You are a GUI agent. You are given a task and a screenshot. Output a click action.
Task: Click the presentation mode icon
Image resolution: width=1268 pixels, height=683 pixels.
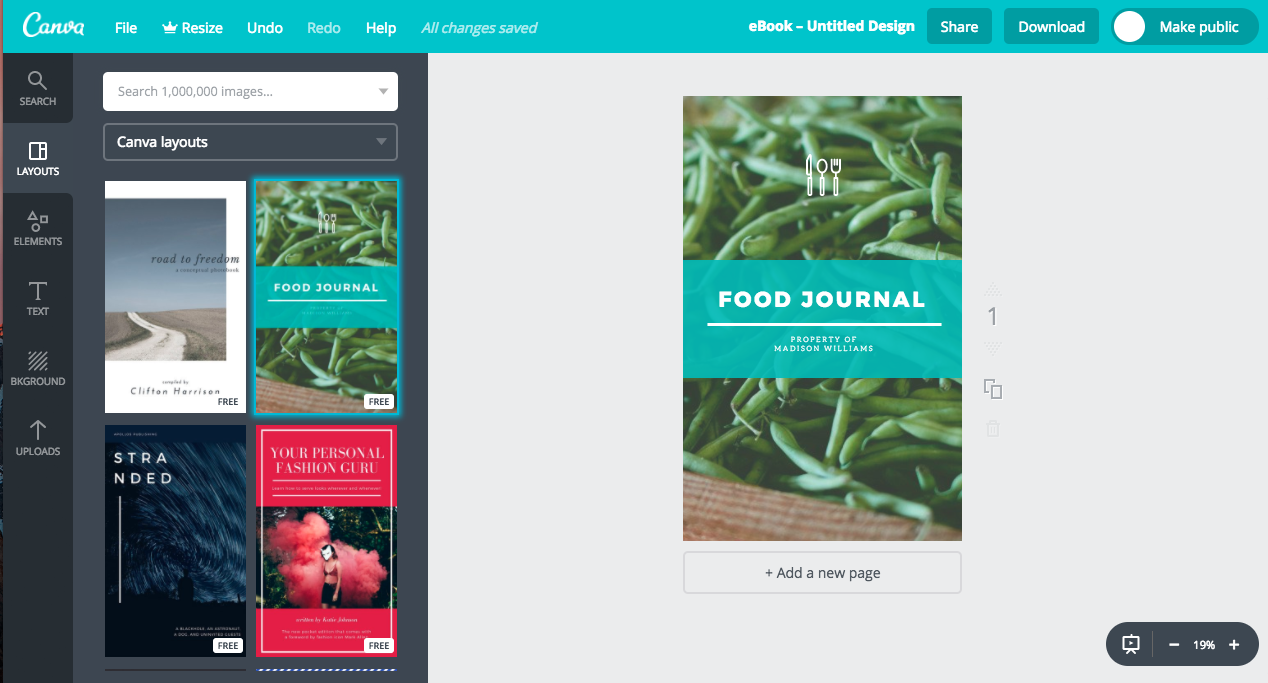pos(1131,645)
